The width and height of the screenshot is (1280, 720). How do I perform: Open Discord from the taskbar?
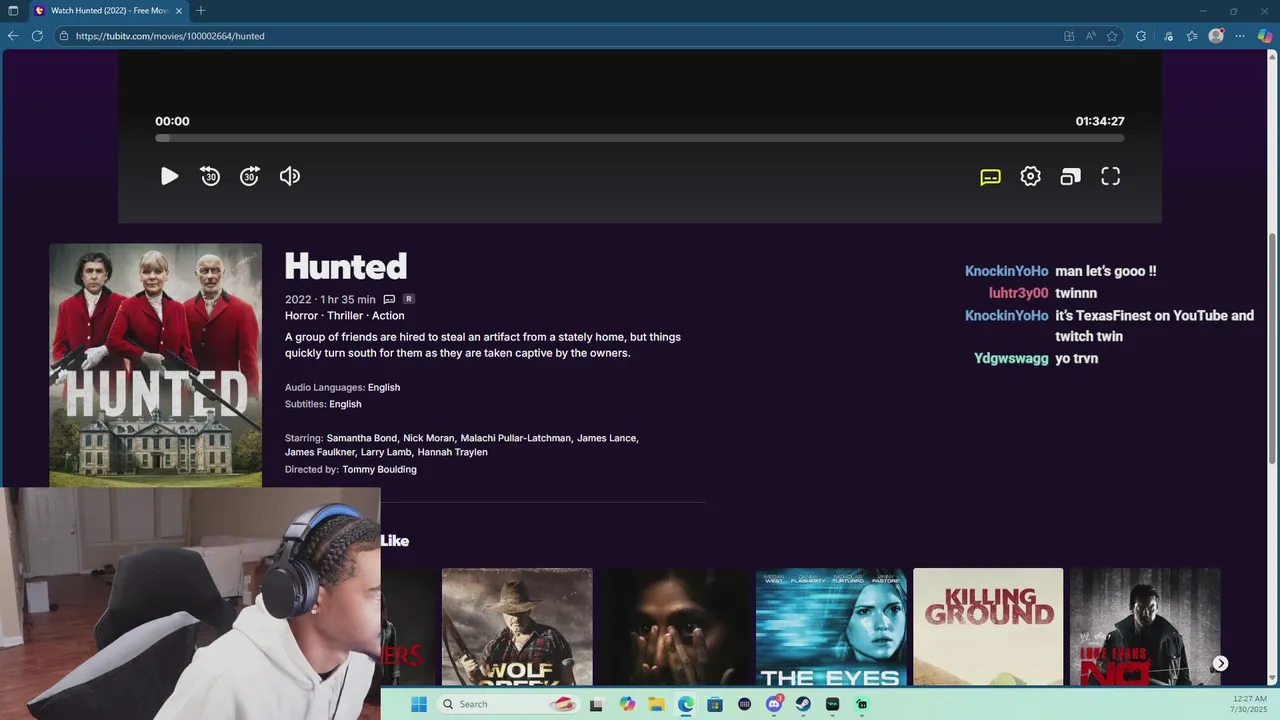tap(773, 704)
